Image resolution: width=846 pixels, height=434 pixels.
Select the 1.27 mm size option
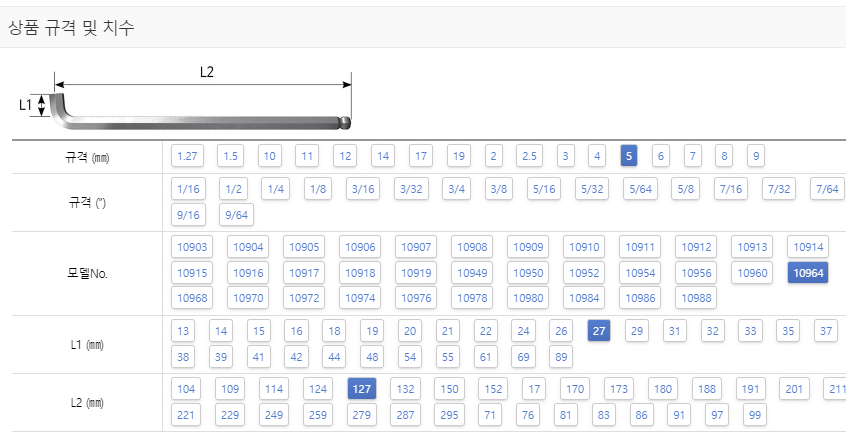[x=187, y=156]
